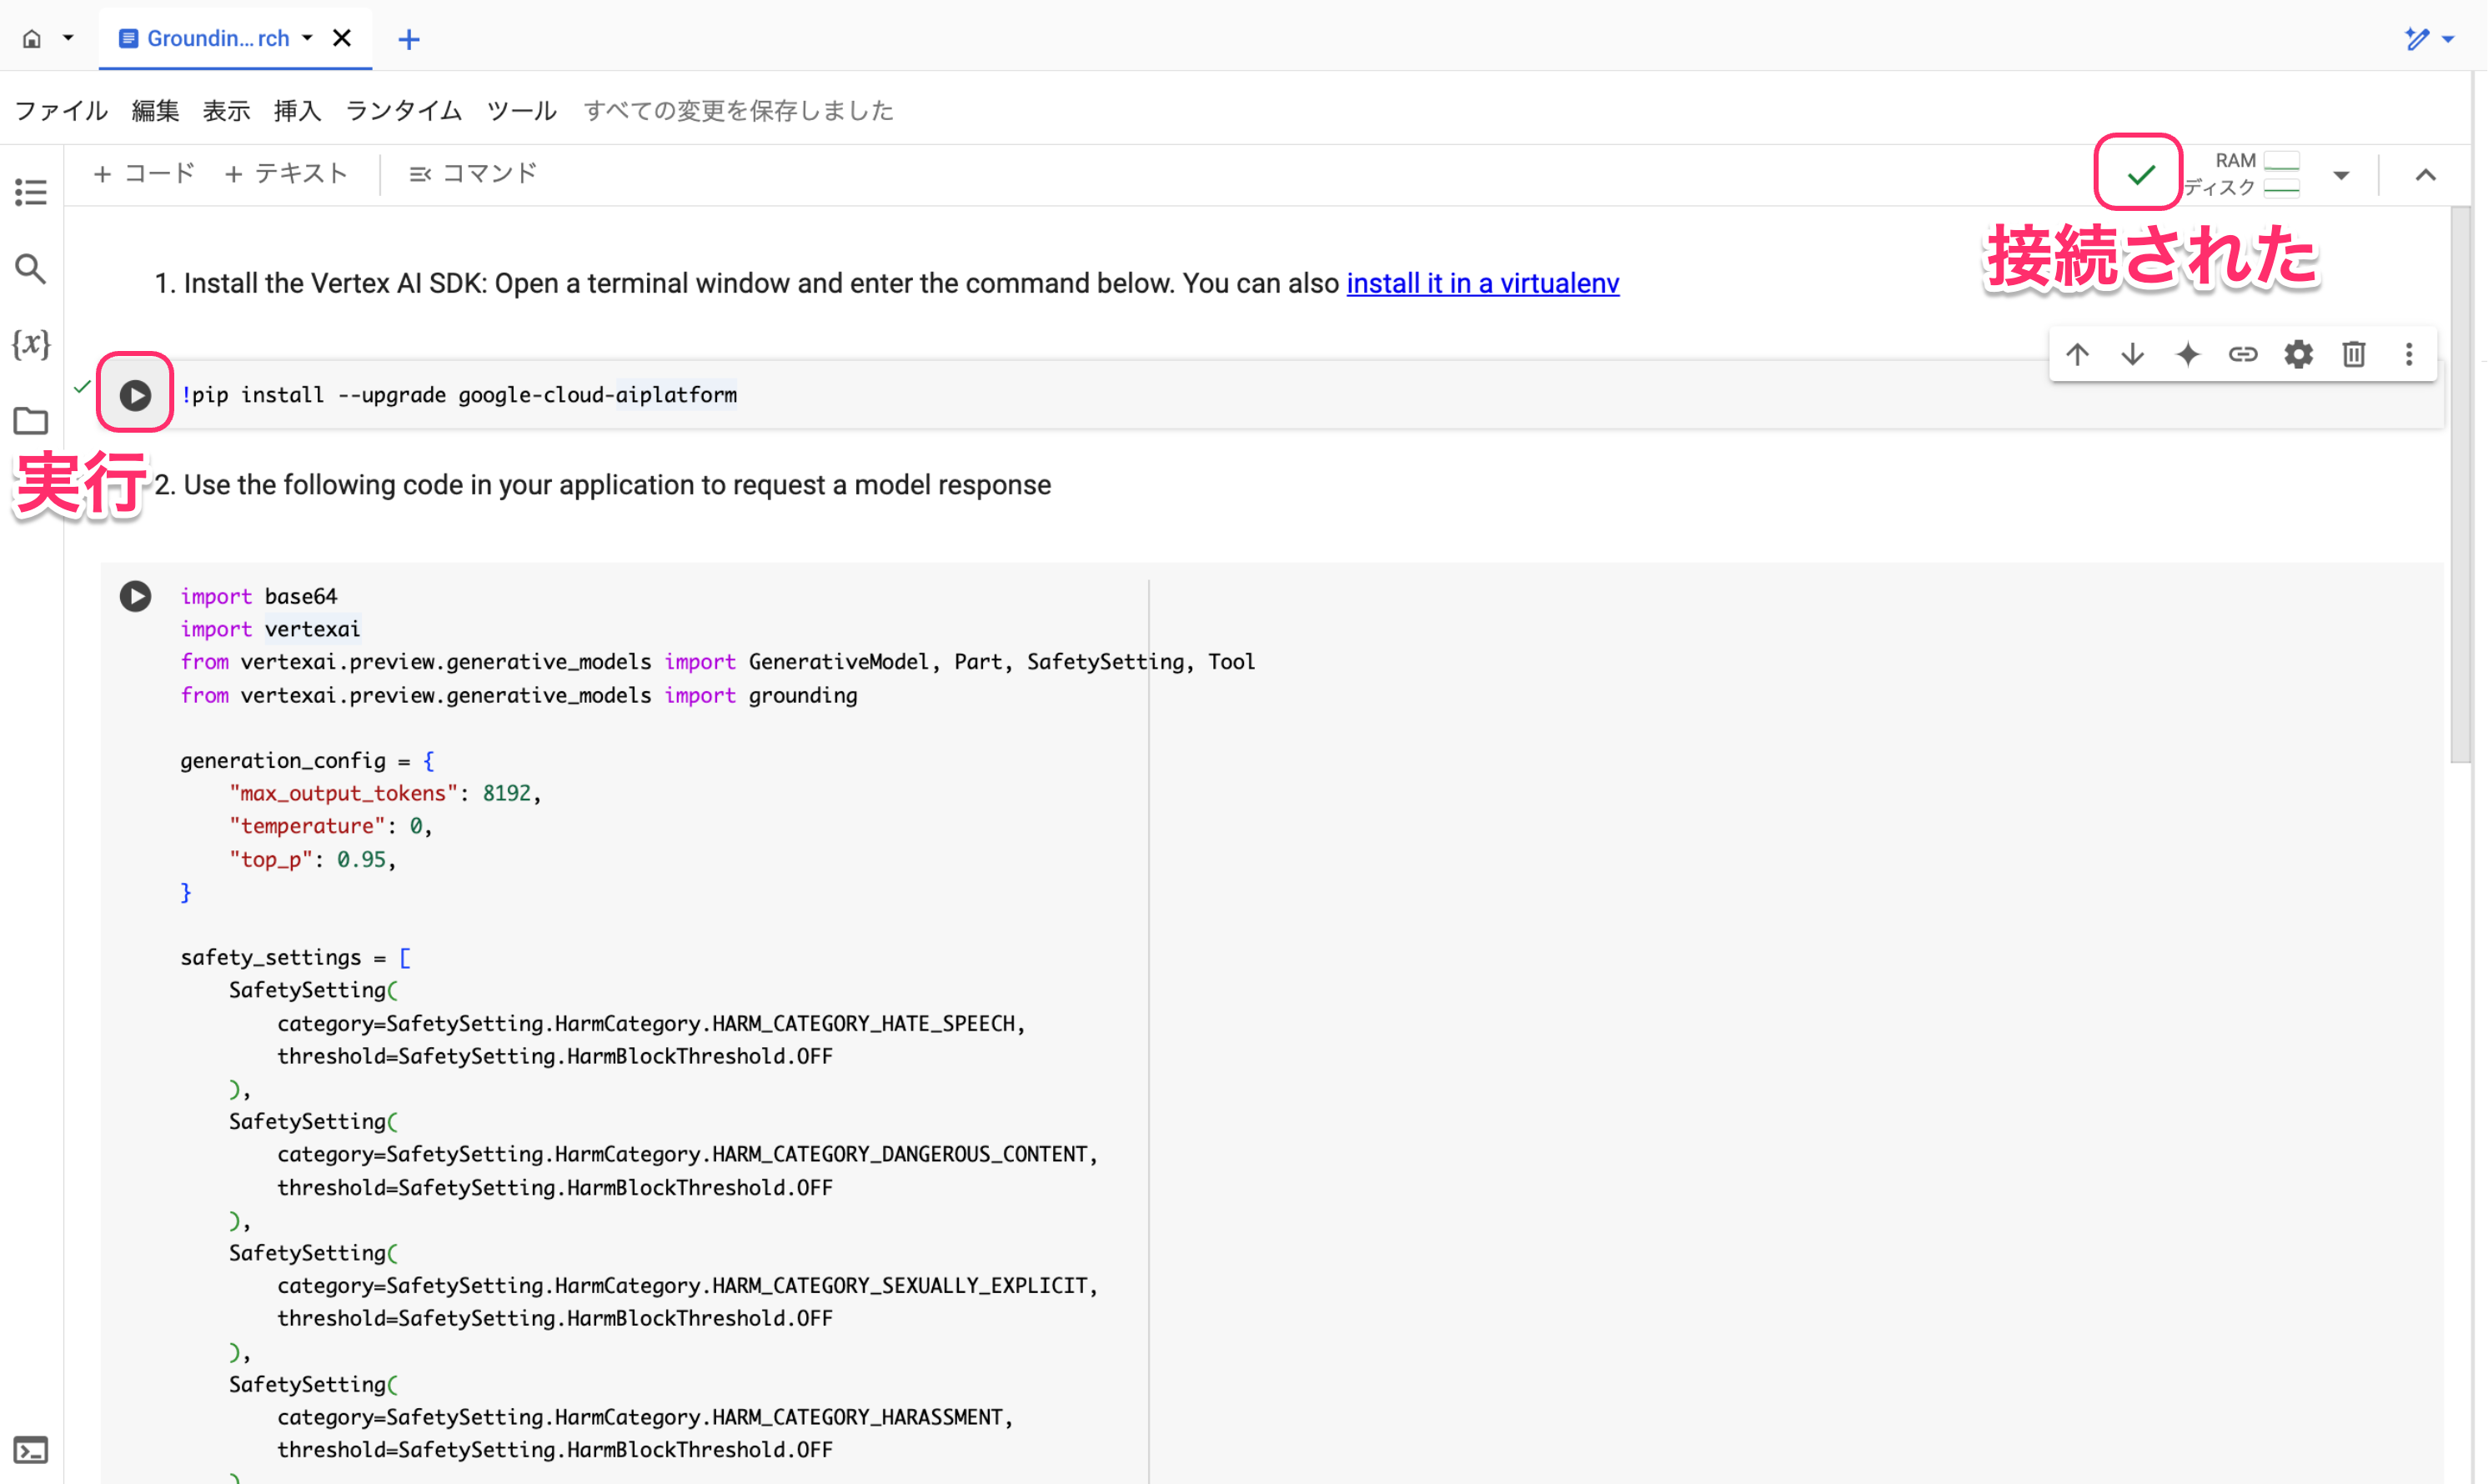The width and height of the screenshot is (2488, 1484).
Task: Open the variables inspector {x} icon
Action: [31, 344]
